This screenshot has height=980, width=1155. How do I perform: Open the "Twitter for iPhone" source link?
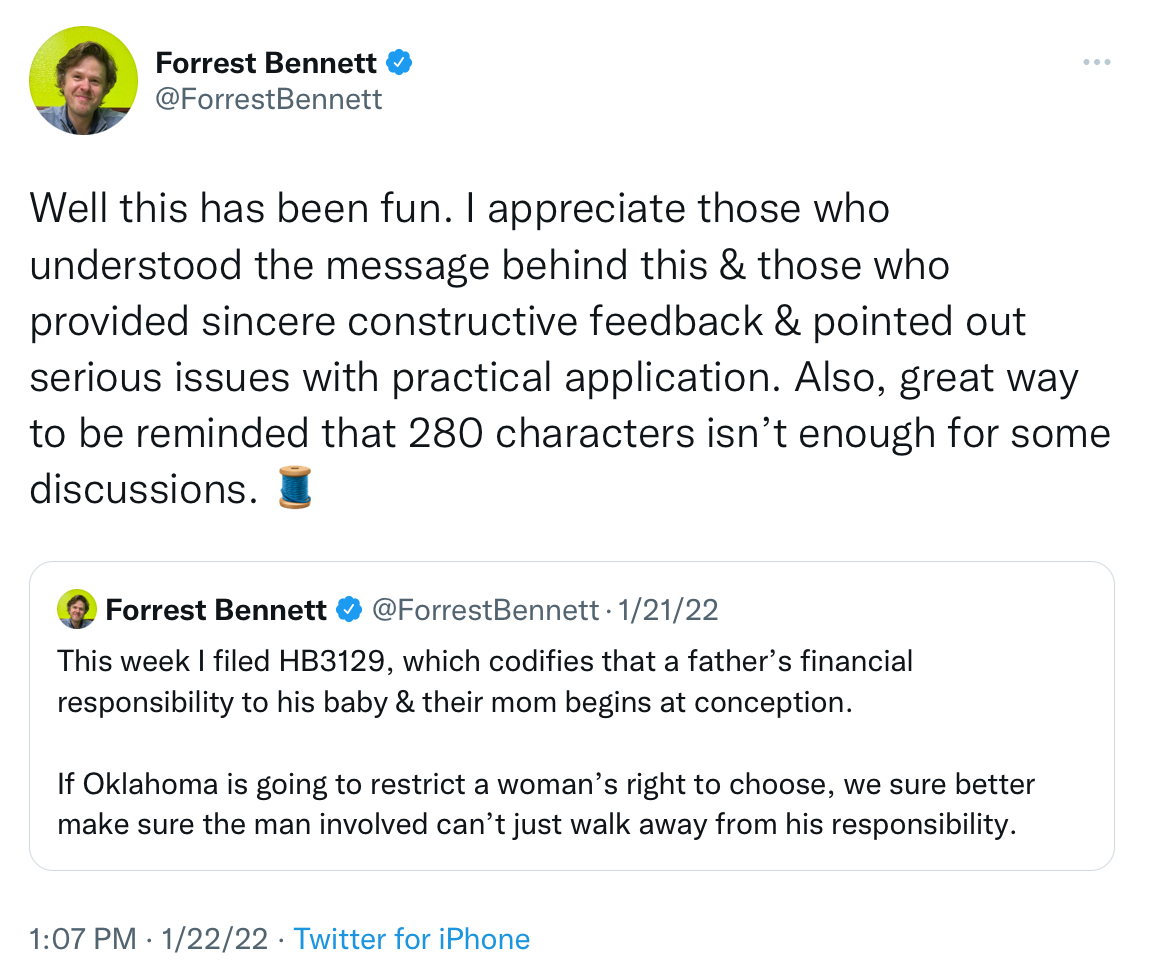(412, 939)
